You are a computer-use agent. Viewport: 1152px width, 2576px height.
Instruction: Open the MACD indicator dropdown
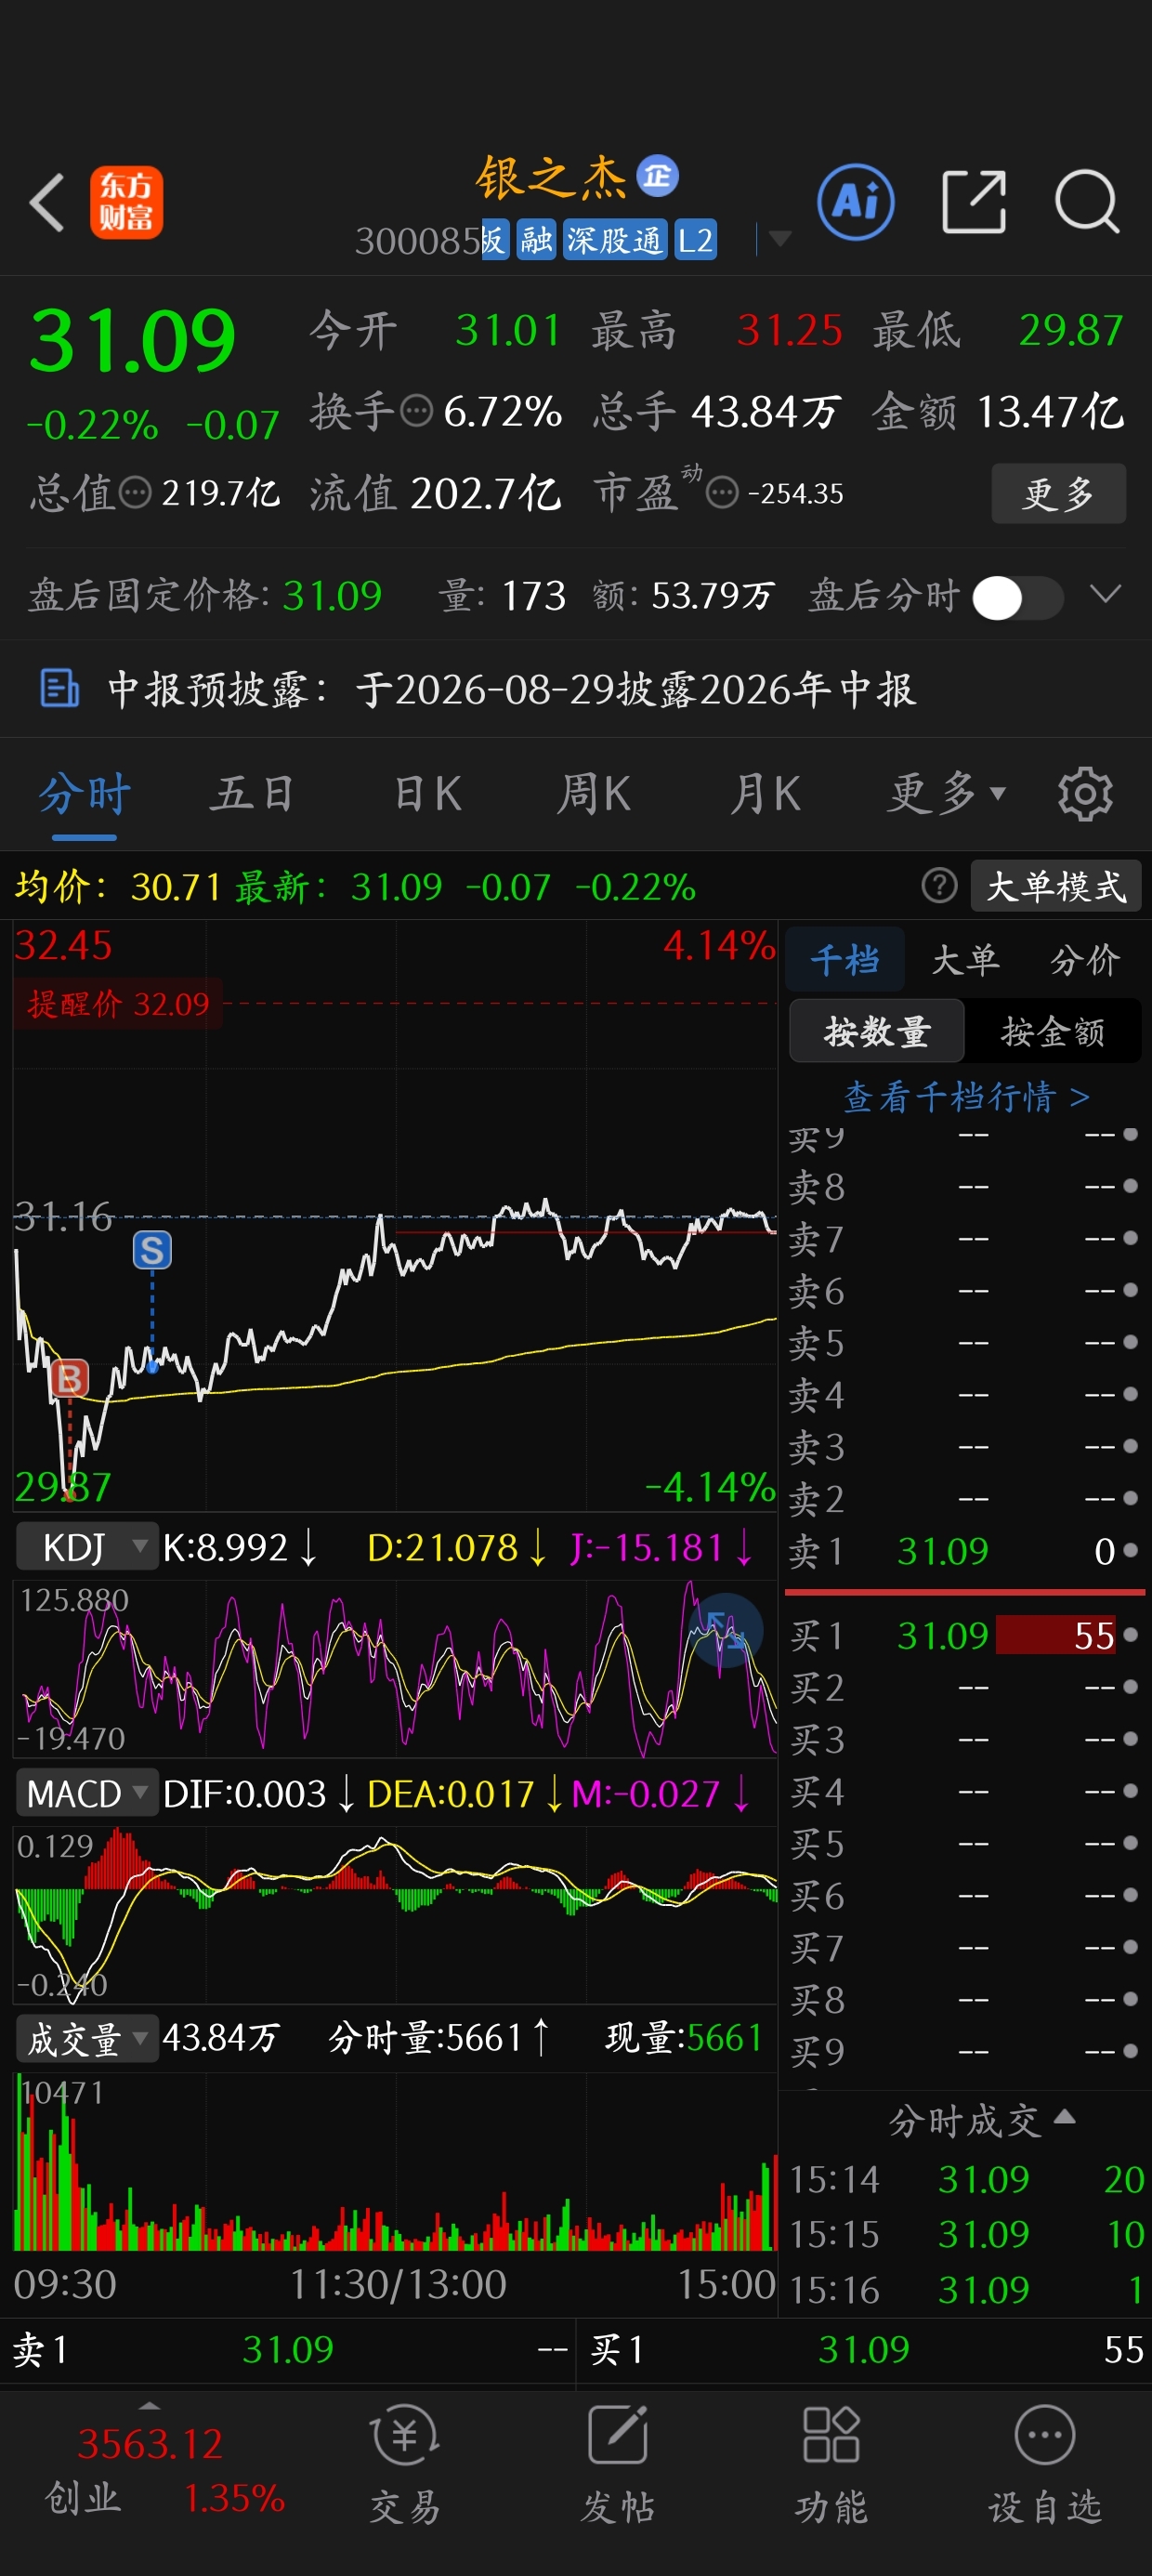[86, 1794]
